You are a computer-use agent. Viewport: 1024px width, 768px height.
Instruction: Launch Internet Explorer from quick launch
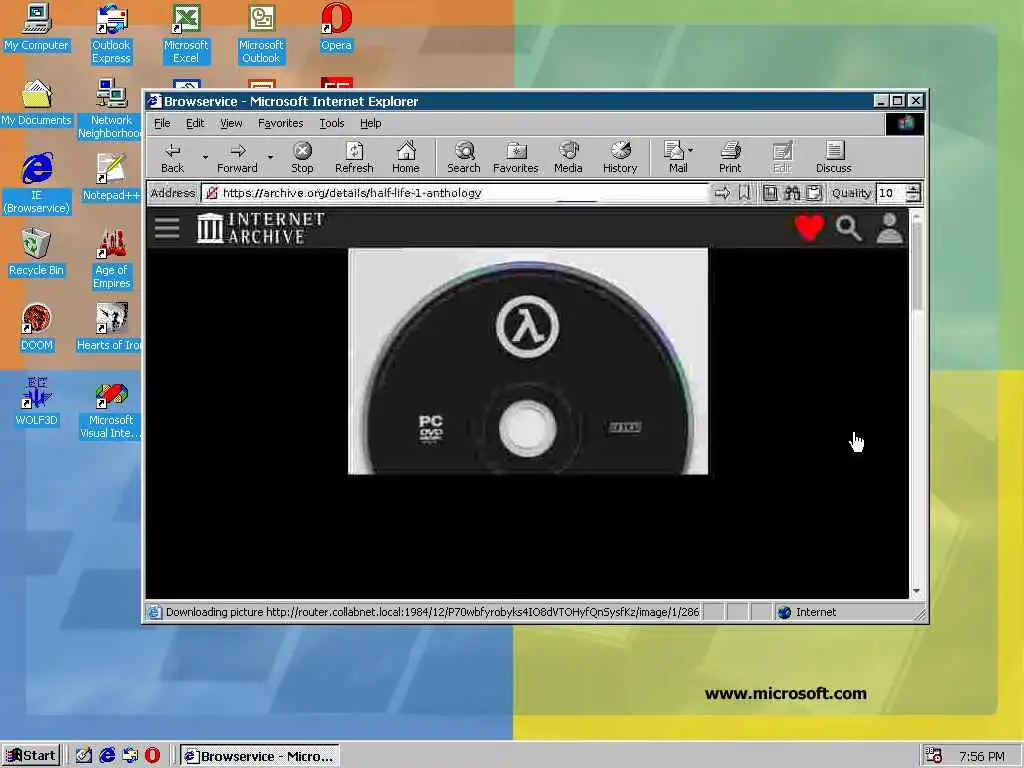(x=107, y=756)
